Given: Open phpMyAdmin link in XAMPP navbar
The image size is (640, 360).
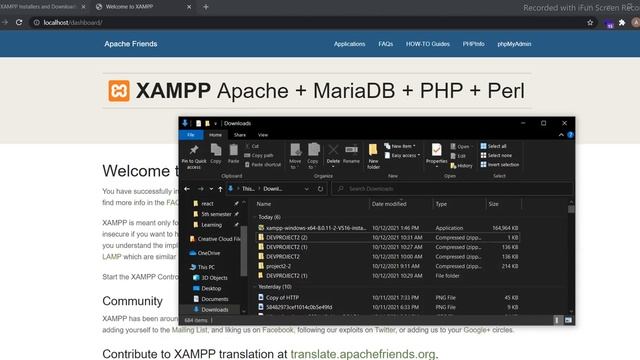Looking at the screenshot, I should [514, 44].
